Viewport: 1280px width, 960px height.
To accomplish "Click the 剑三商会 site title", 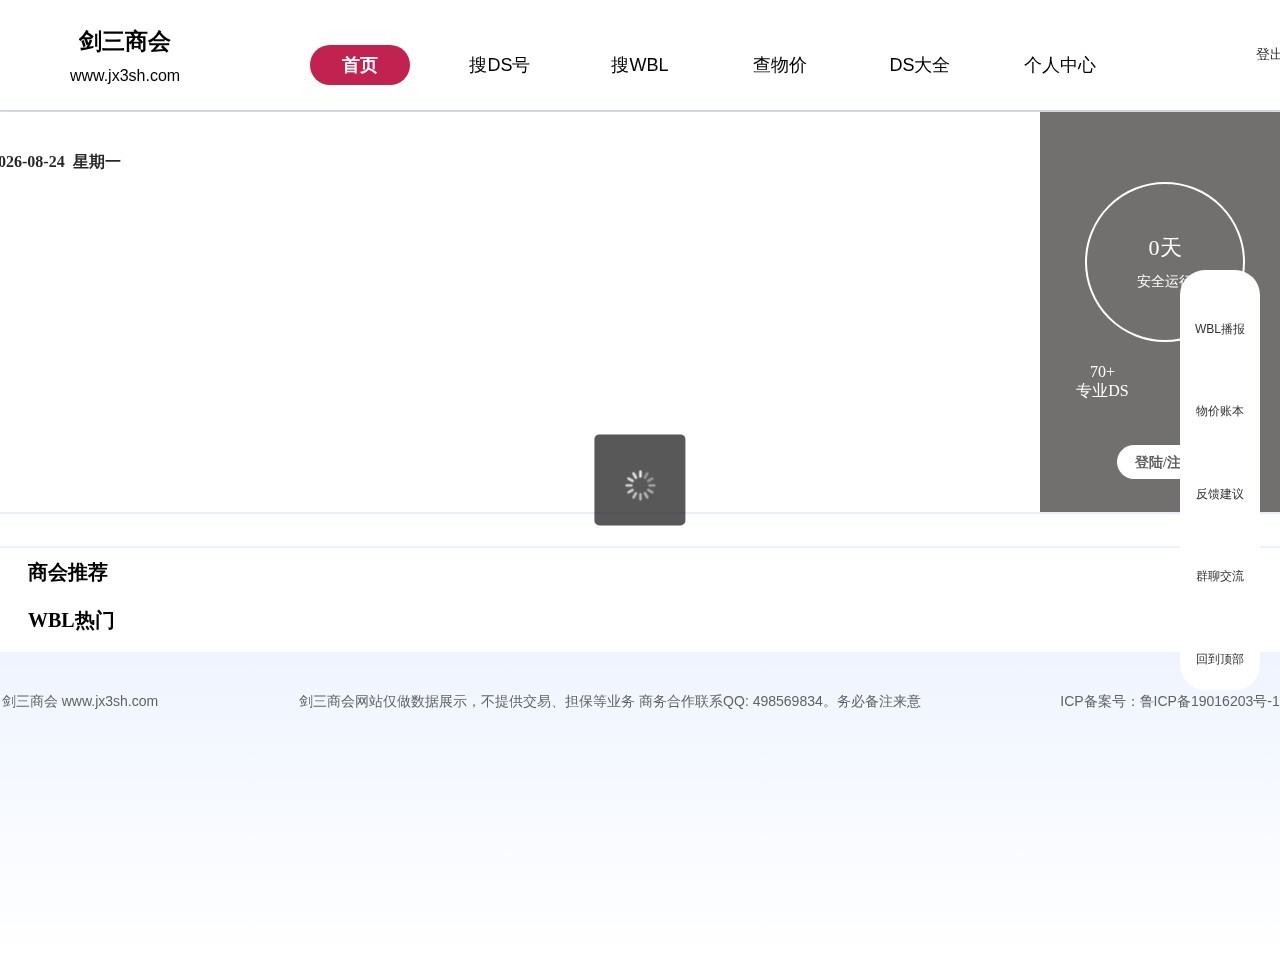I will (125, 41).
